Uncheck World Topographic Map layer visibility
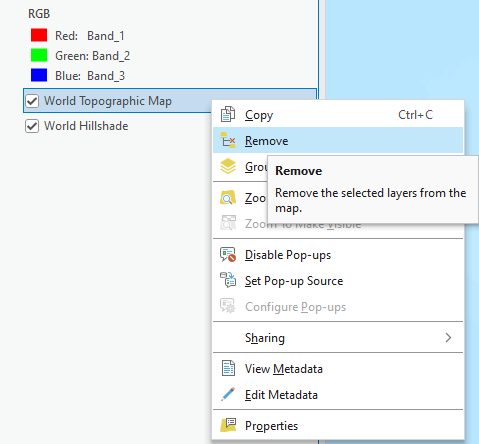 pyautogui.click(x=32, y=101)
